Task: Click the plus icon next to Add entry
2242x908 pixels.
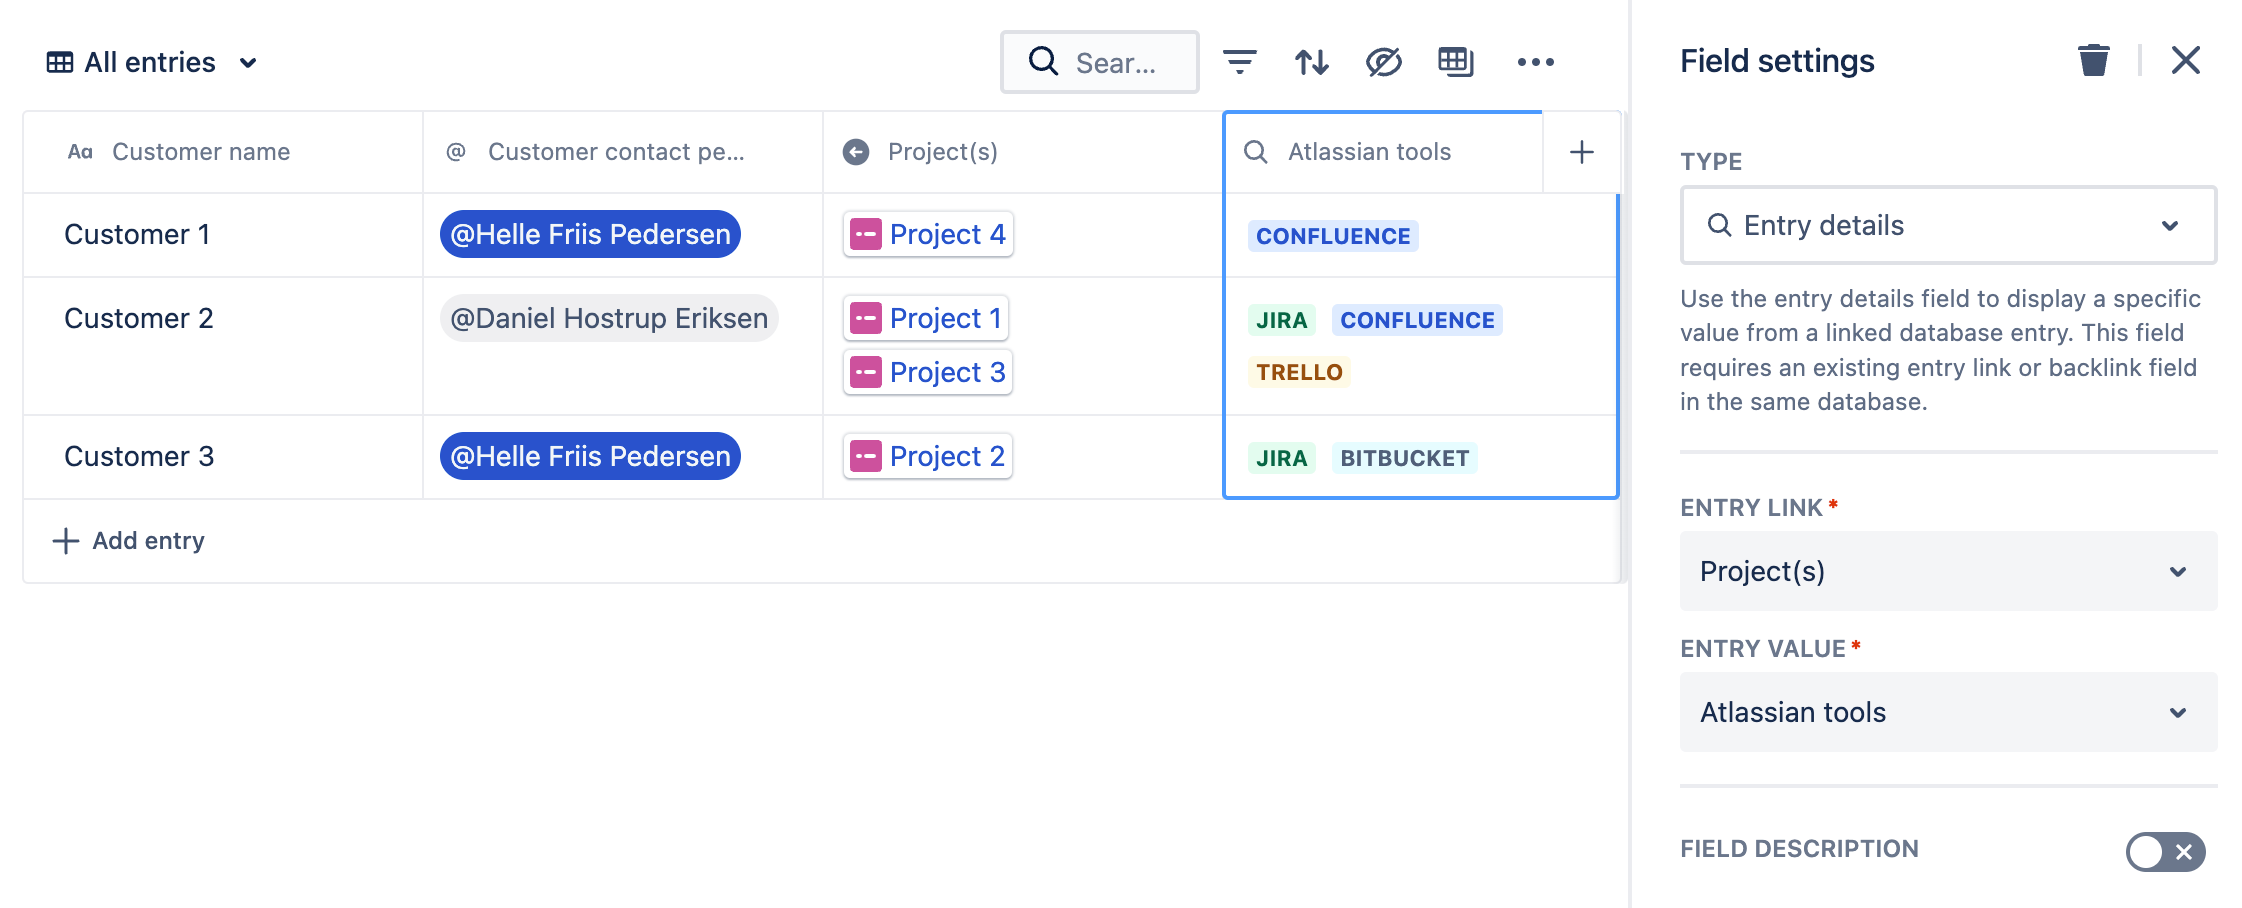Action: (65, 541)
